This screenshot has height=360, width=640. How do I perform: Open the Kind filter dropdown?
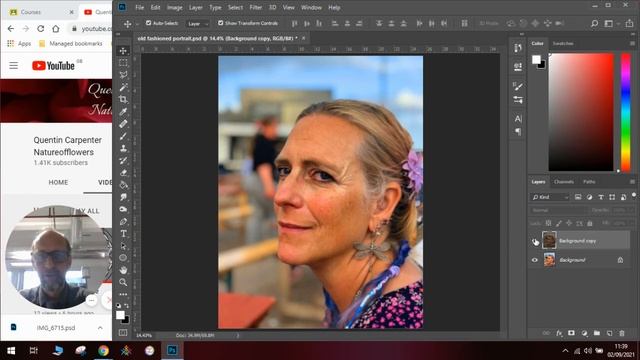550,197
